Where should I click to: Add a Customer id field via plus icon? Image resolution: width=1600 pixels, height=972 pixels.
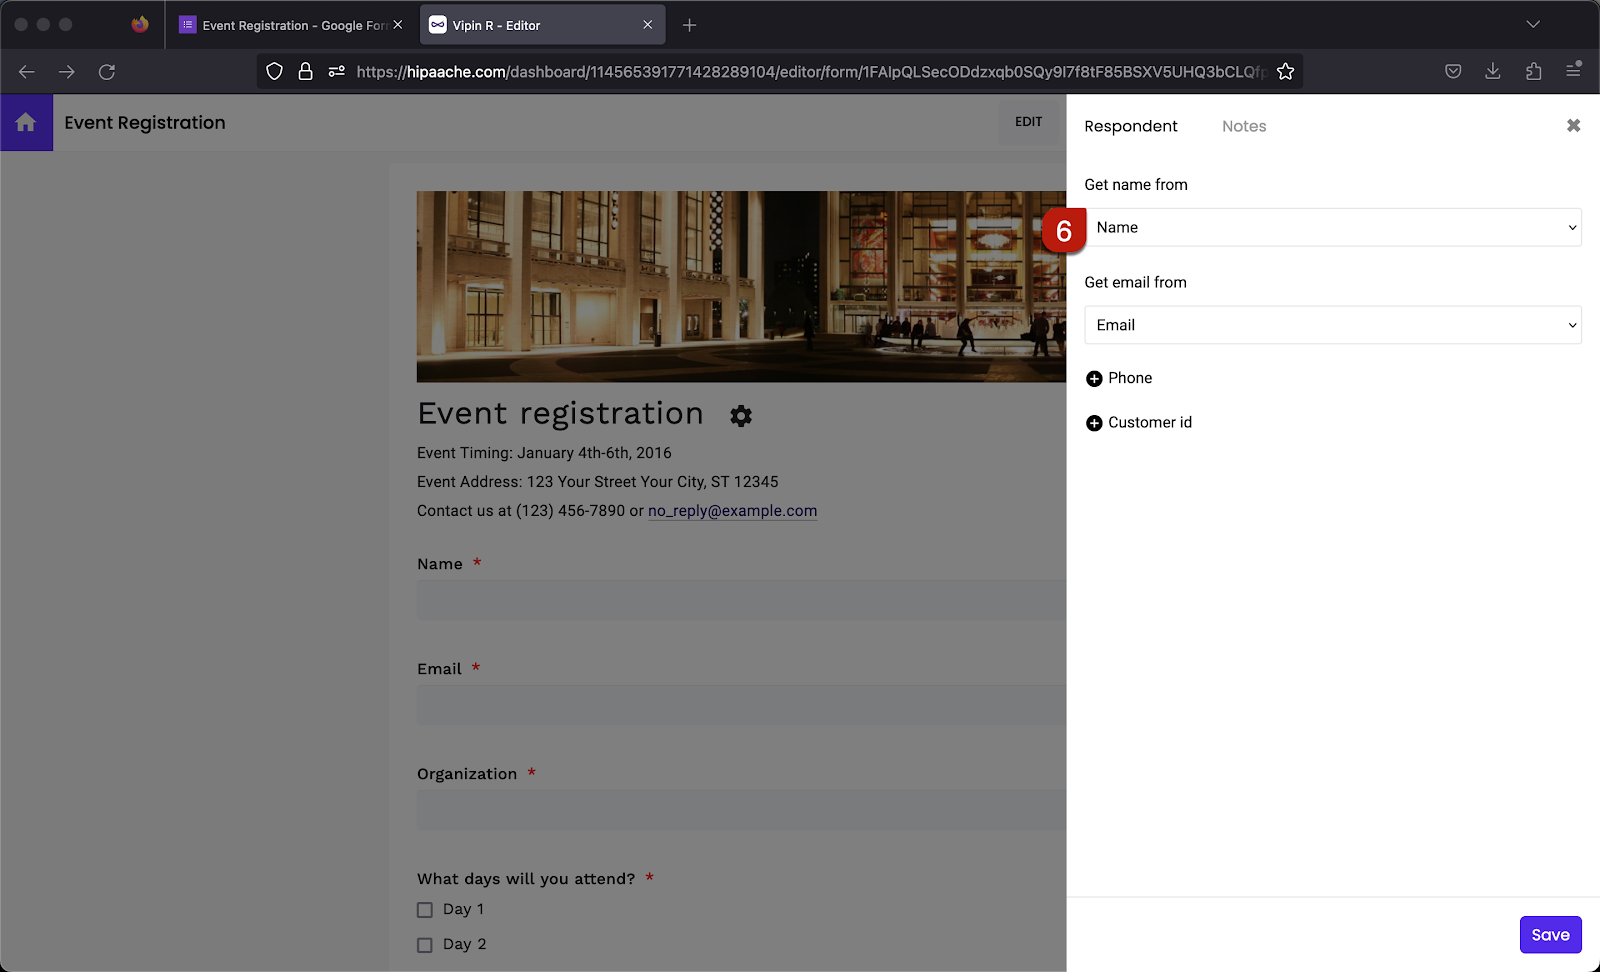[x=1095, y=422]
